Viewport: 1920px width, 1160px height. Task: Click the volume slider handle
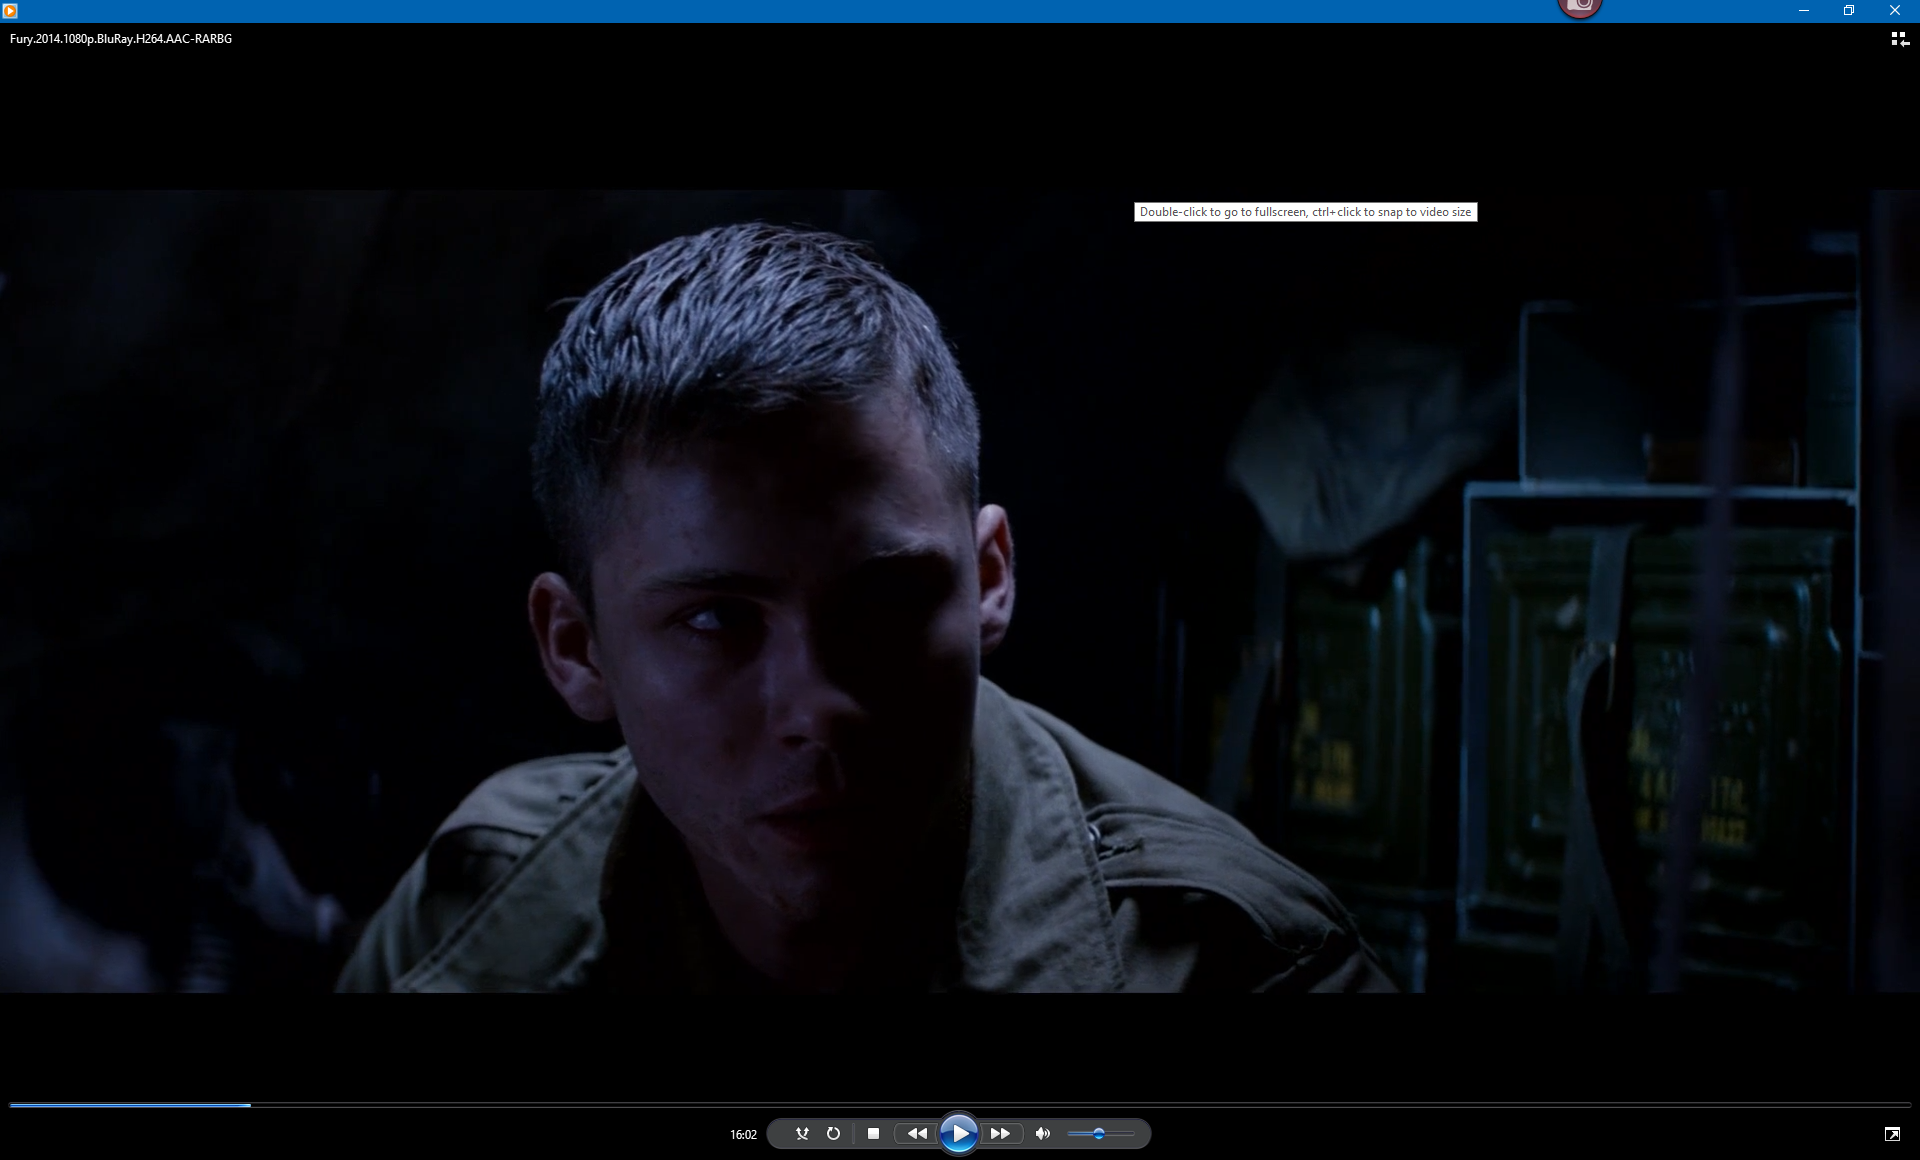1098,1133
